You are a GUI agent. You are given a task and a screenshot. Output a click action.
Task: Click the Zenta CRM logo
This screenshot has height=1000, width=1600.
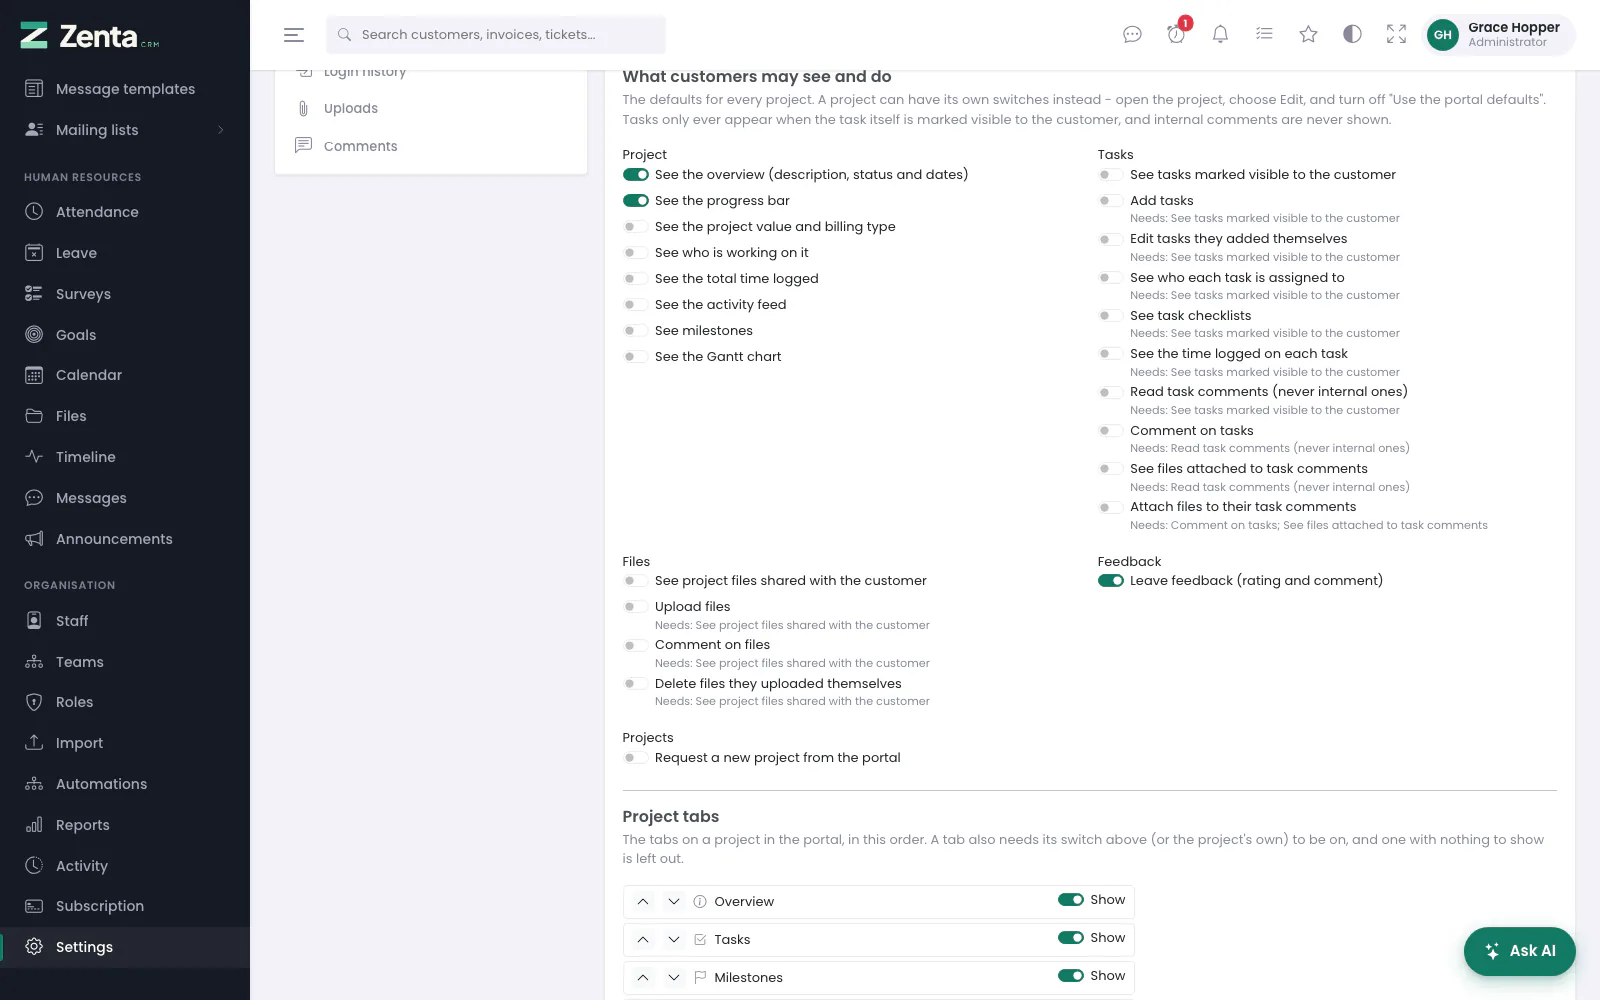90,36
